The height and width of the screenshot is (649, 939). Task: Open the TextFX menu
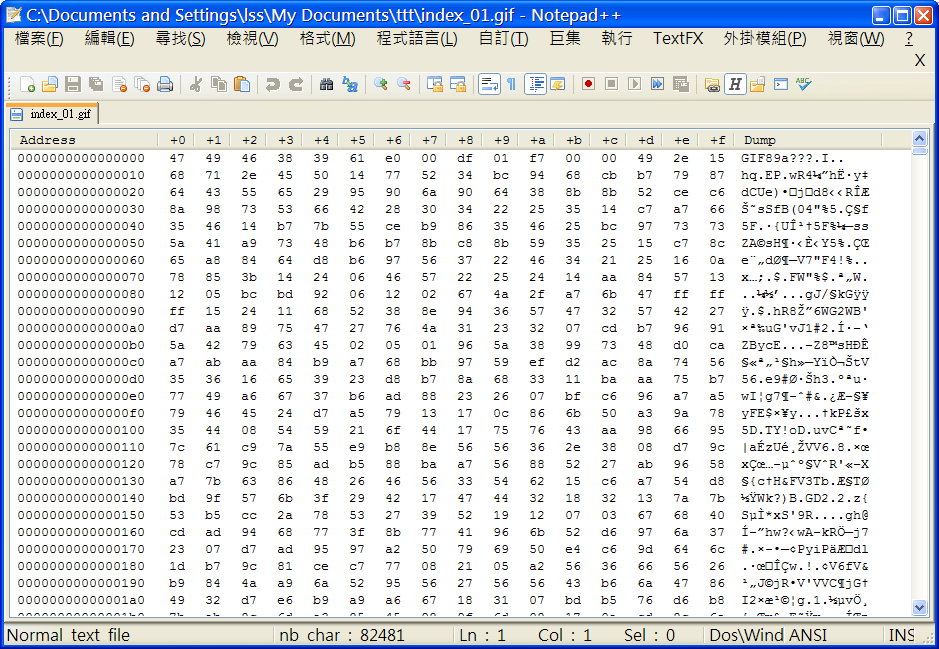point(678,38)
